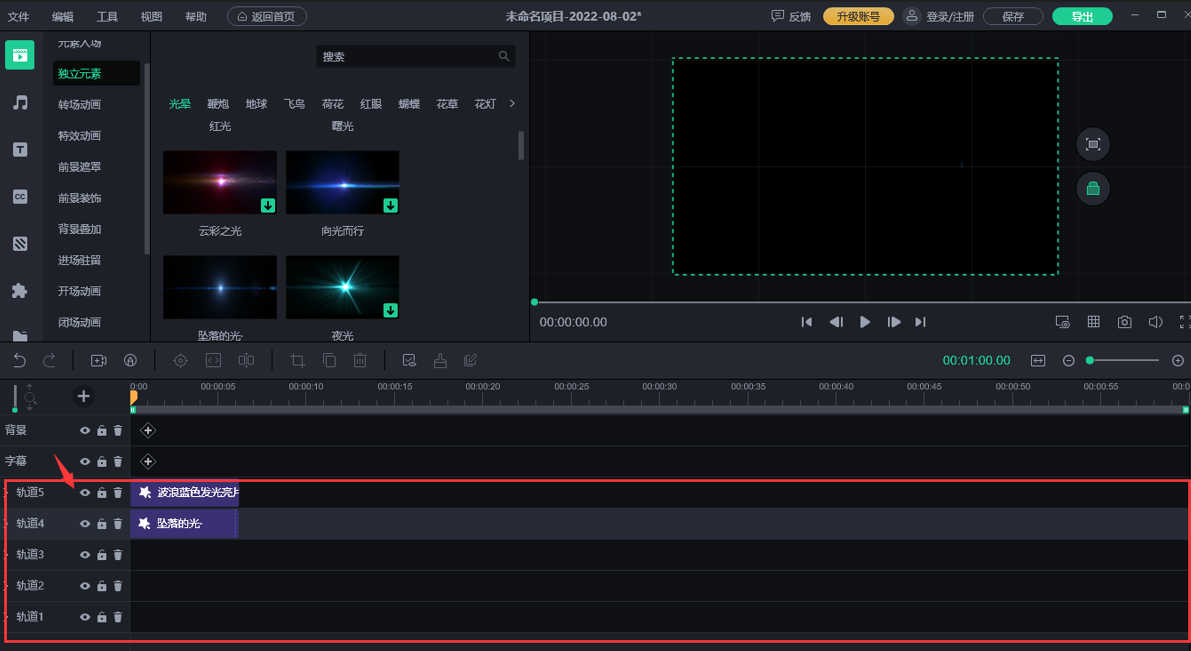Open the music library in the sidebar

pos(20,103)
